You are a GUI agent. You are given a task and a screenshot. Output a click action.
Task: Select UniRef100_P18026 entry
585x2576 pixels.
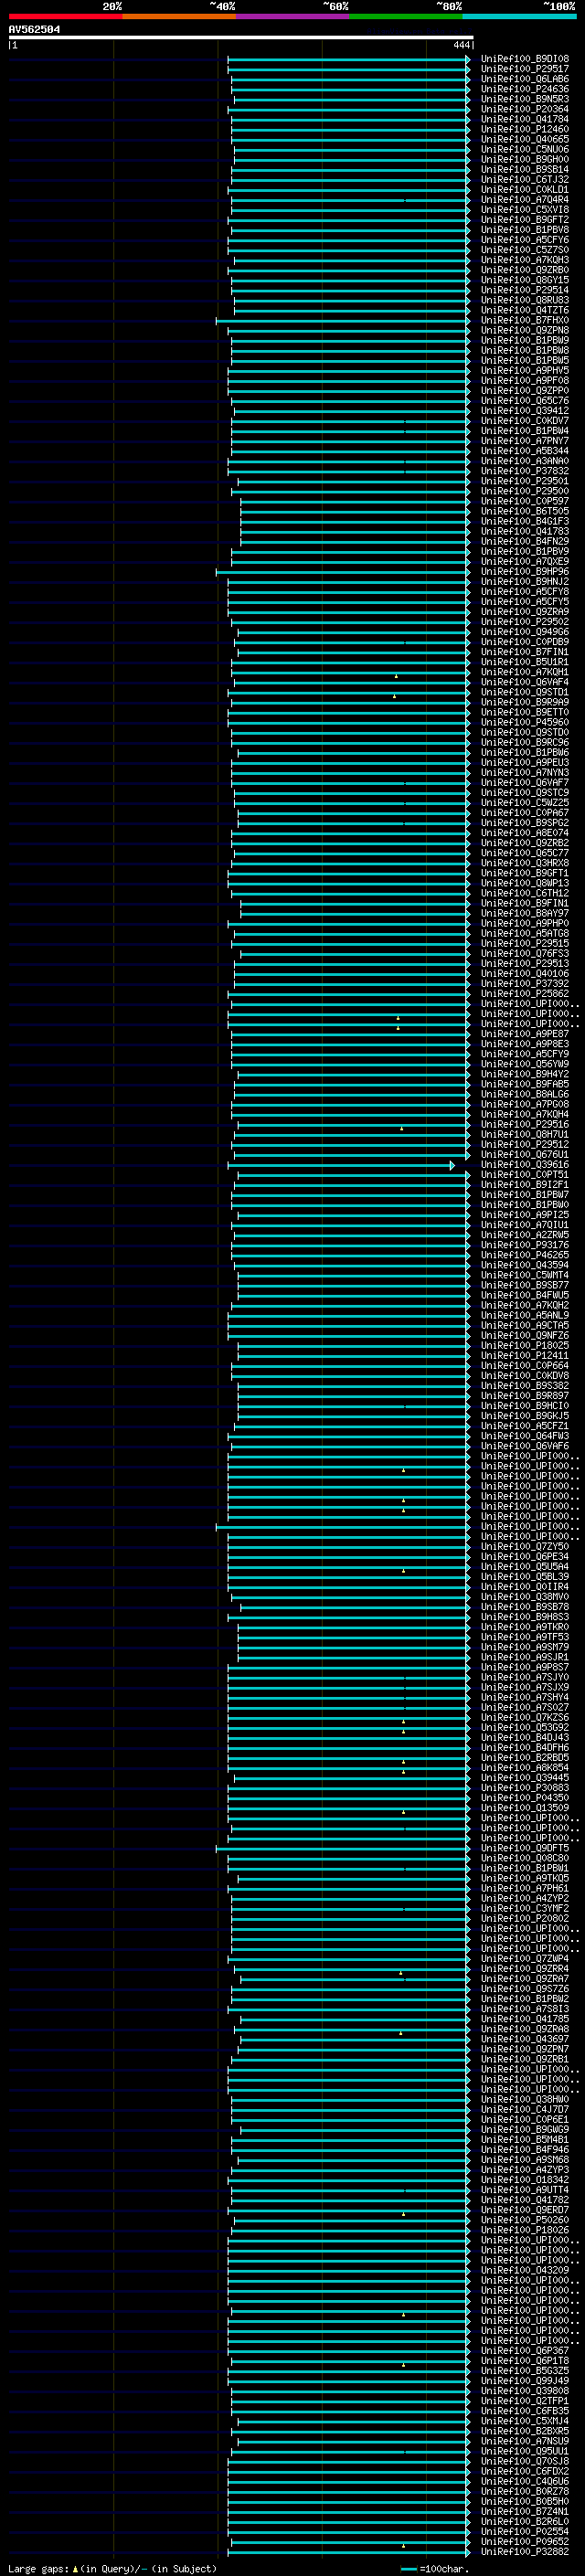pyautogui.click(x=524, y=2230)
